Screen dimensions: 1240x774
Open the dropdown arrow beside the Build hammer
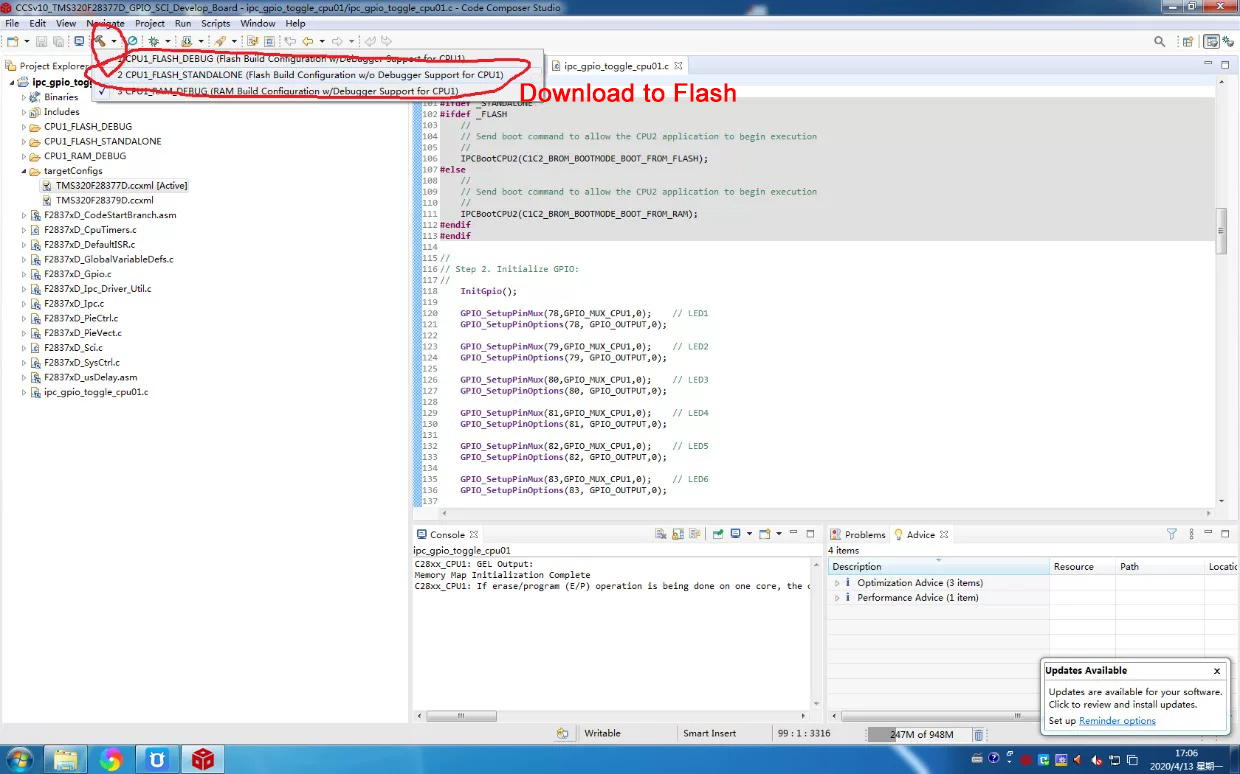(114, 41)
